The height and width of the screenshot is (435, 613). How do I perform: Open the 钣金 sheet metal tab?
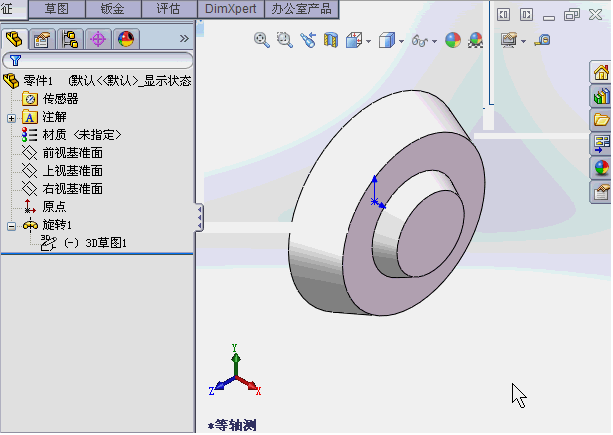click(x=113, y=9)
